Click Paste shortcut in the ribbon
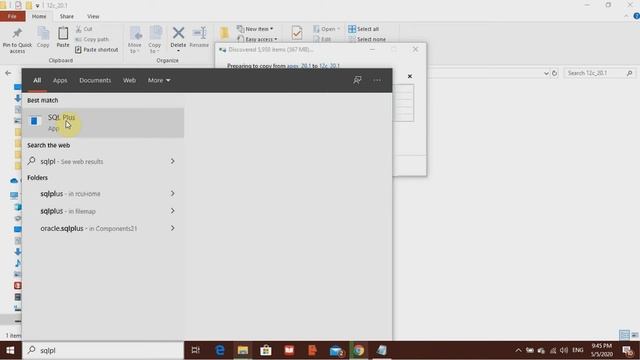 pos(97,50)
